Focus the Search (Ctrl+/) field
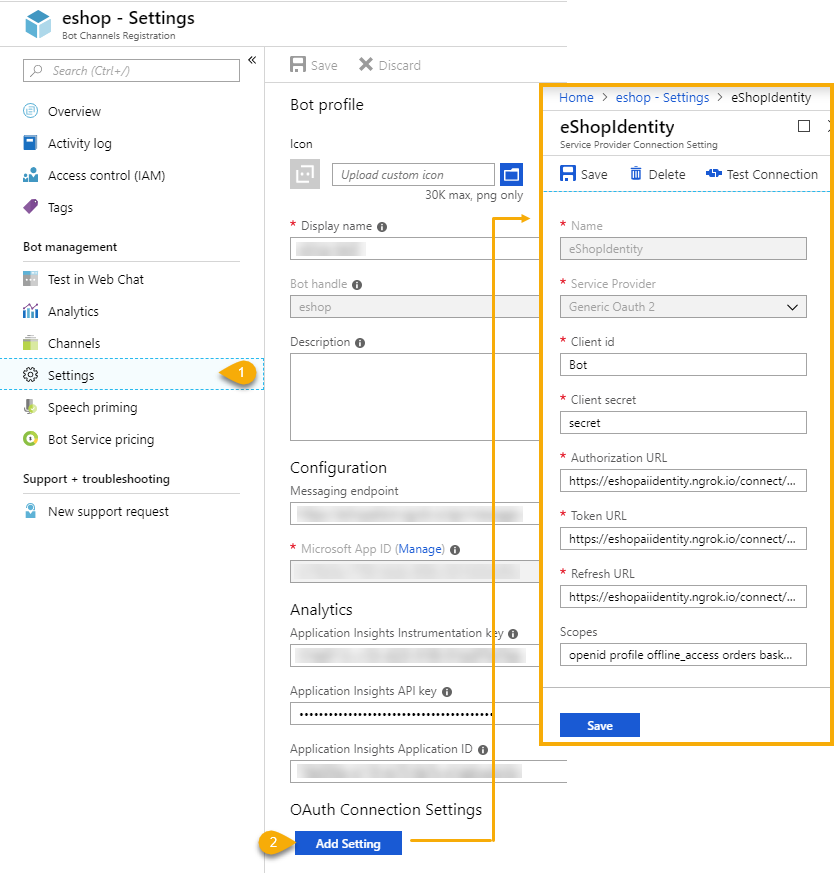834x873 pixels. (x=131, y=71)
